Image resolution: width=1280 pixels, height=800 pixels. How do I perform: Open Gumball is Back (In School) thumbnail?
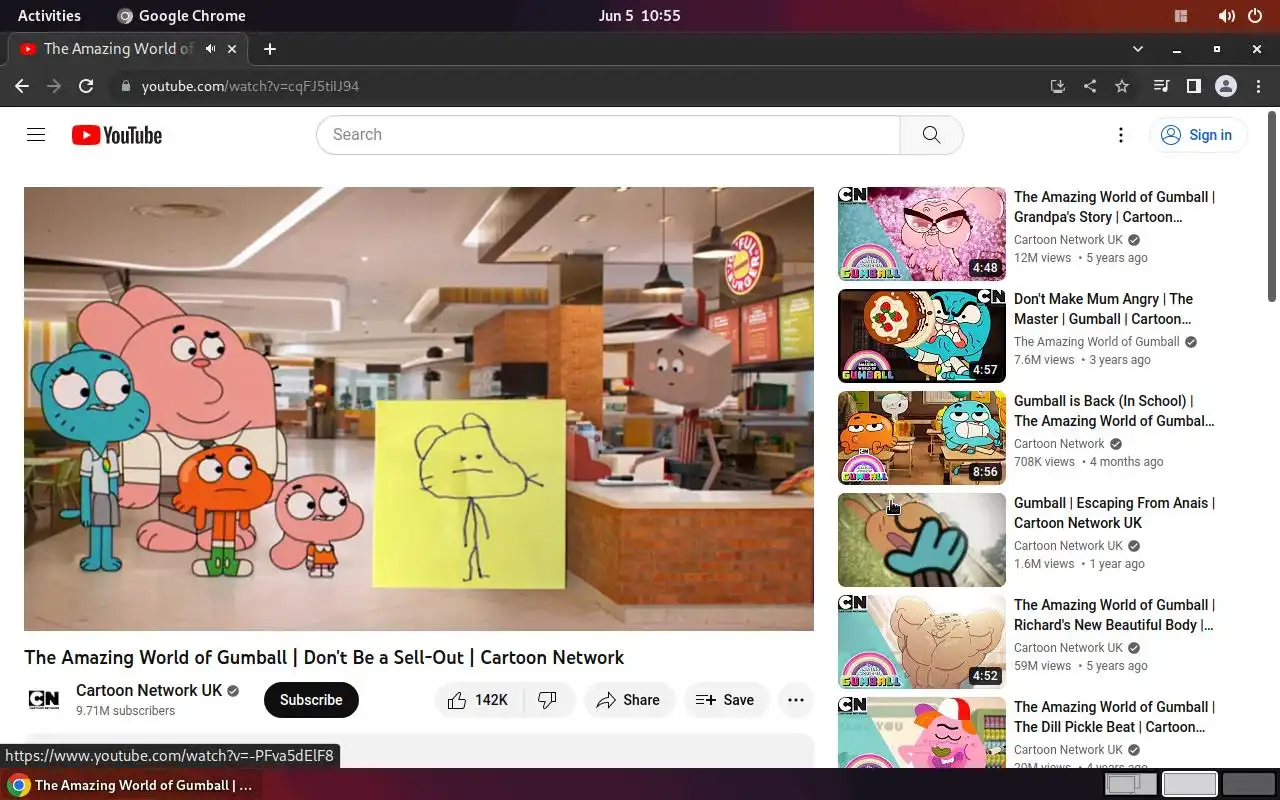click(922, 438)
